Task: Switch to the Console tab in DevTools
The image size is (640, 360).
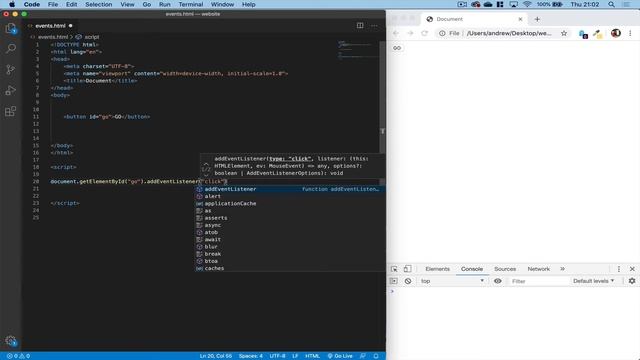Action: (x=472, y=269)
